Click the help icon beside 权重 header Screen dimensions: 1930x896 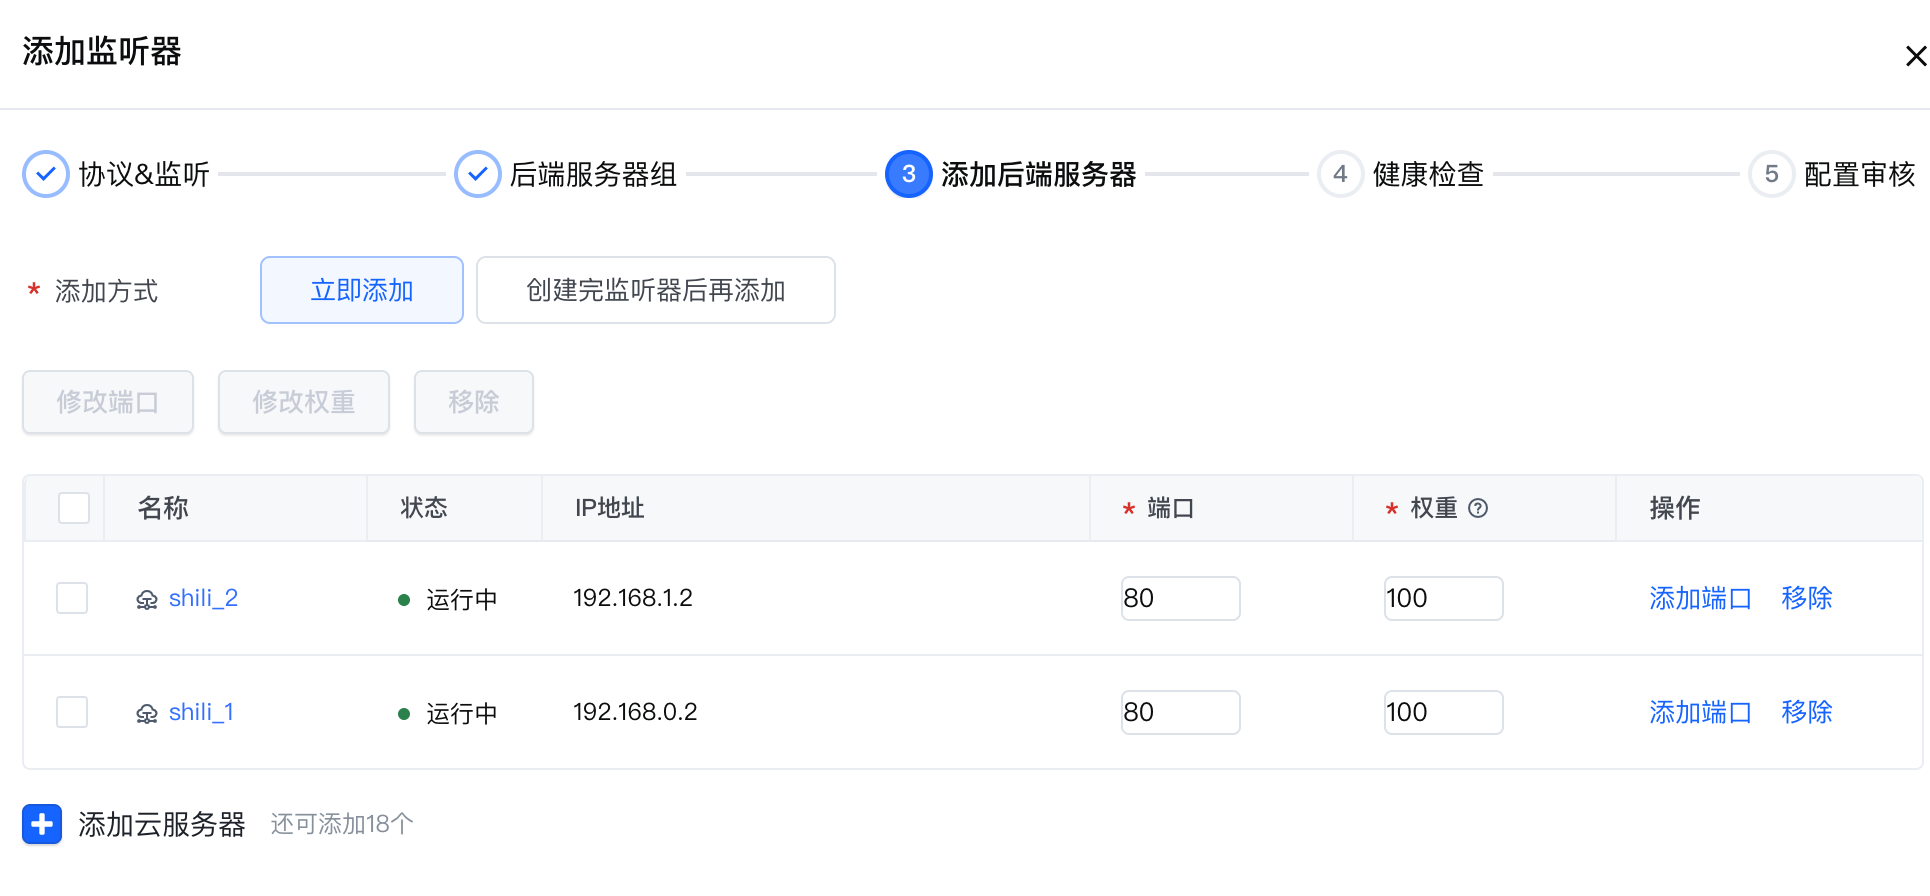tap(1478, 508)
